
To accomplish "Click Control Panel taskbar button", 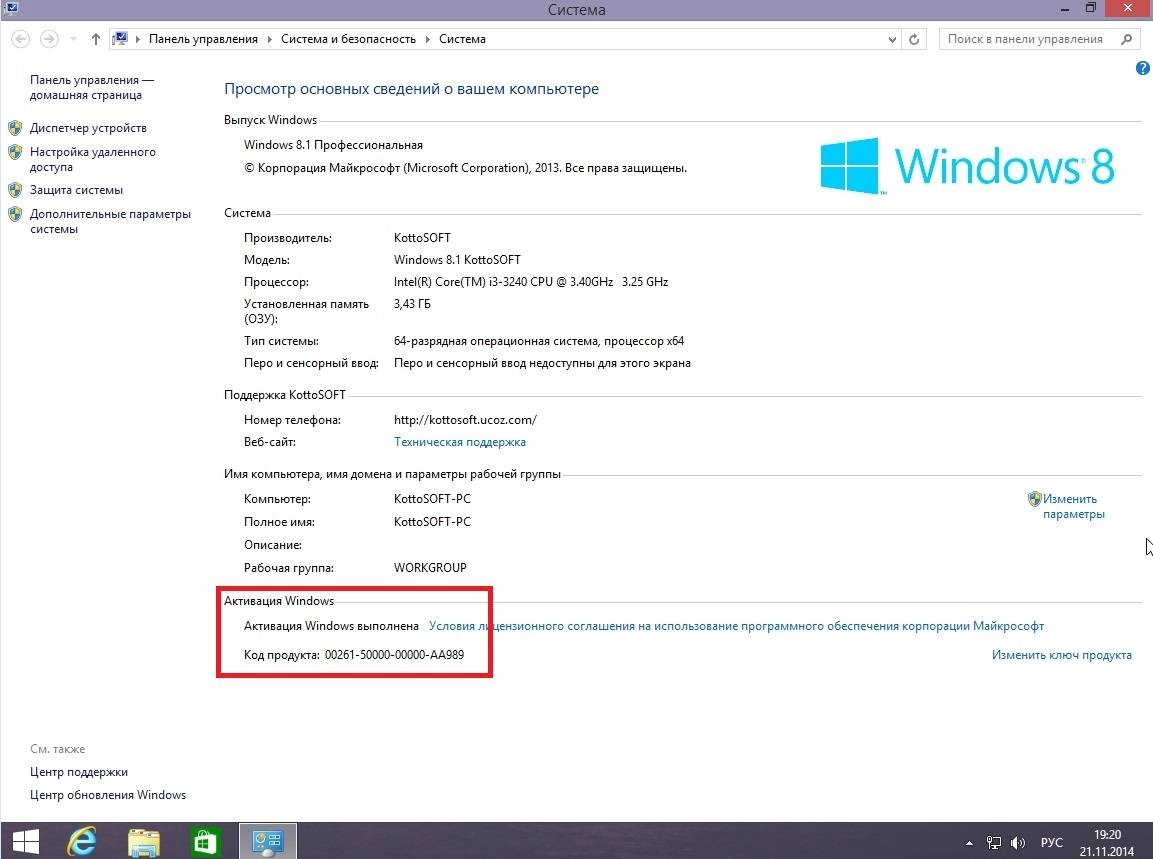I will (268, 841).
